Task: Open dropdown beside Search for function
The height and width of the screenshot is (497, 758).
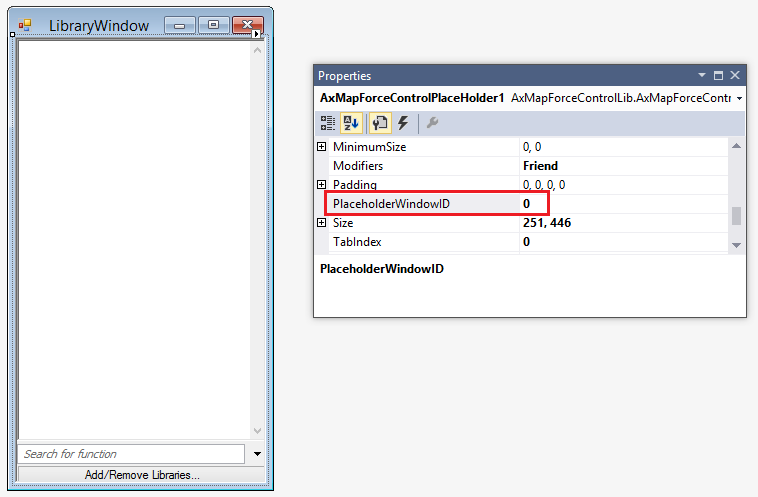Action: pyautogui.click(x=257, y=454)
